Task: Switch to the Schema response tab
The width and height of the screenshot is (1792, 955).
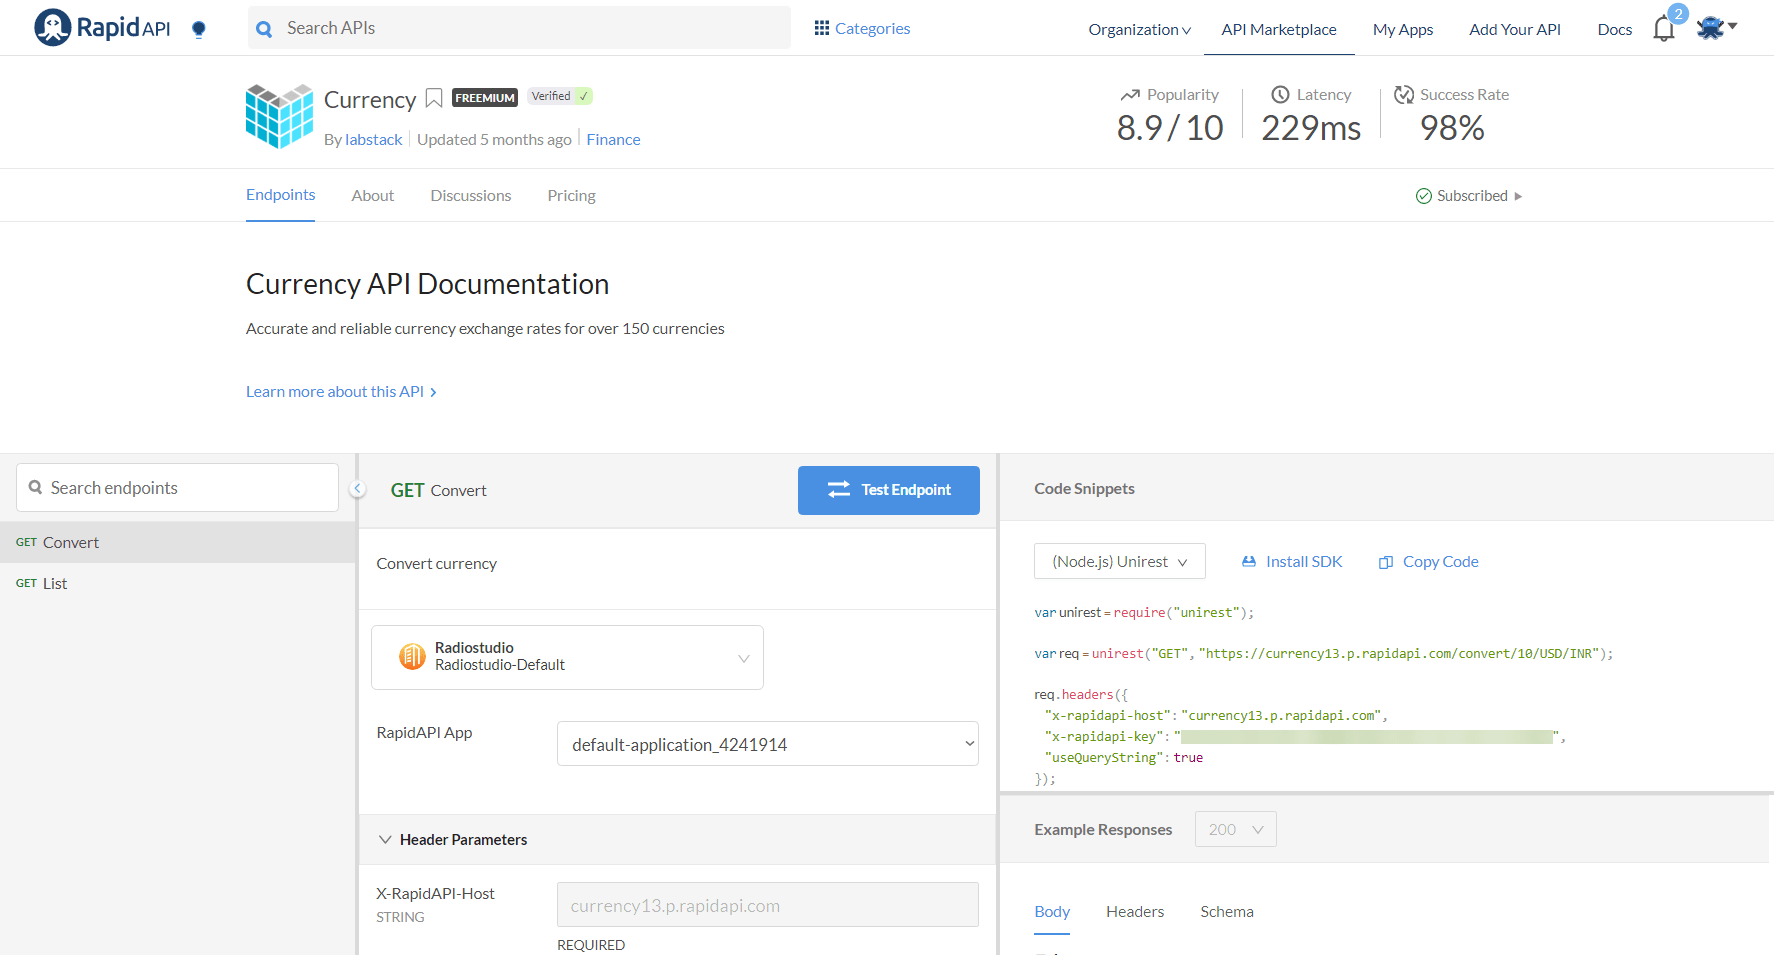Action: pyautogui.click(x=1227, y=912)
